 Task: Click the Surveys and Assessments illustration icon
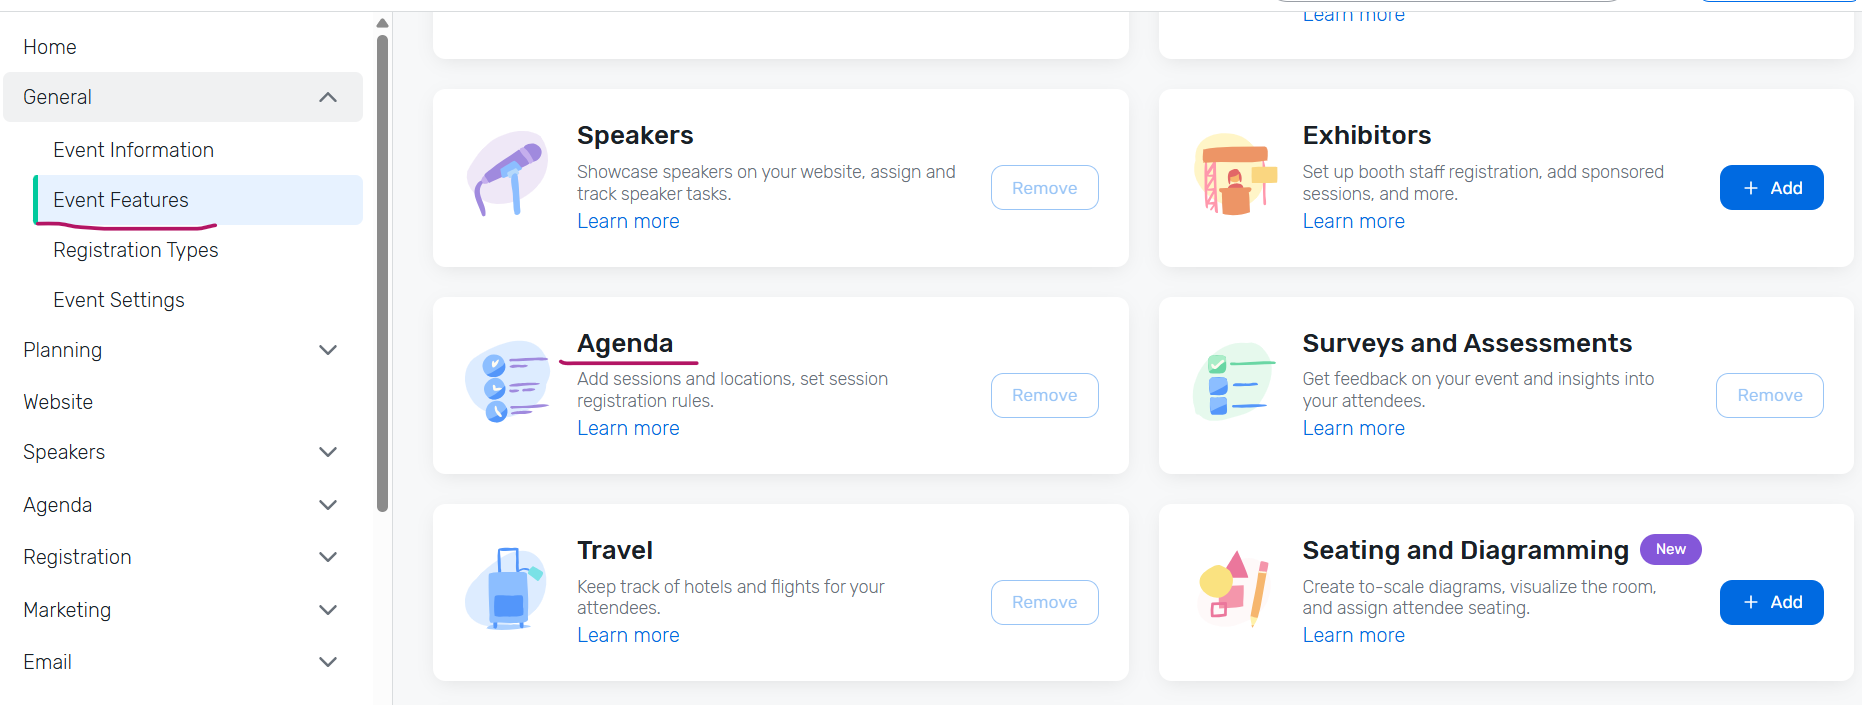coord(1233,384)
